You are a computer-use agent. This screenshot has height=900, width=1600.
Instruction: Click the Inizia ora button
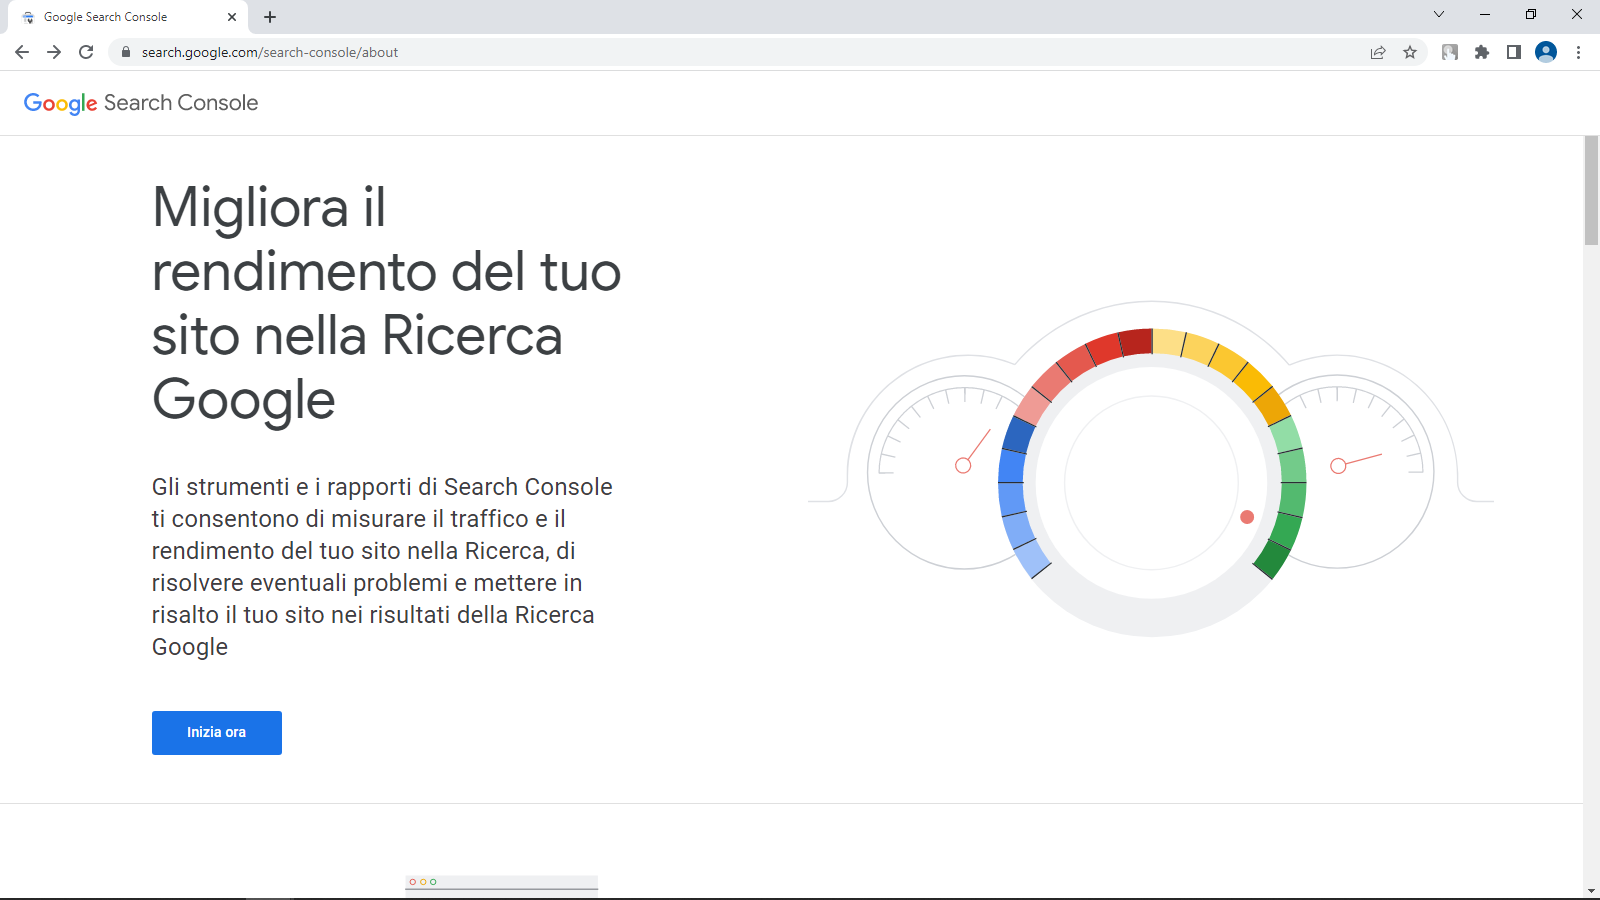click(x=216, y=733)
